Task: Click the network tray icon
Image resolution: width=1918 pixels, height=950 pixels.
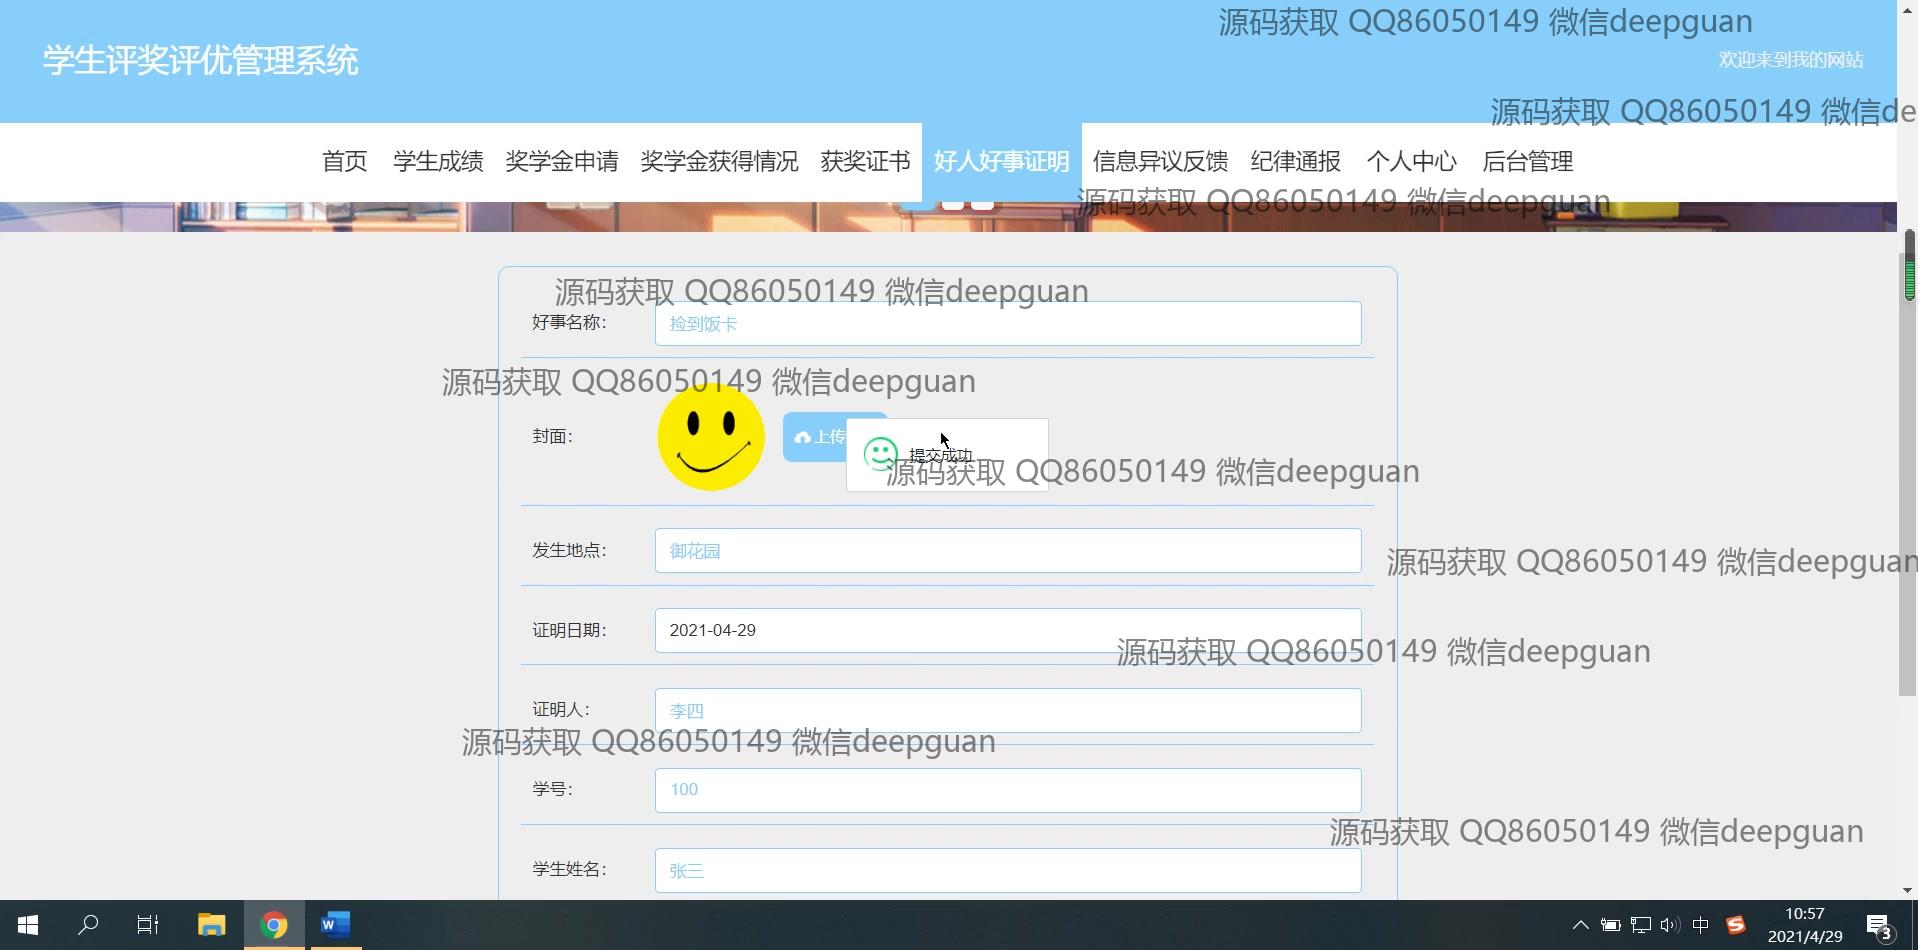Action: [x=1641, y=925]
